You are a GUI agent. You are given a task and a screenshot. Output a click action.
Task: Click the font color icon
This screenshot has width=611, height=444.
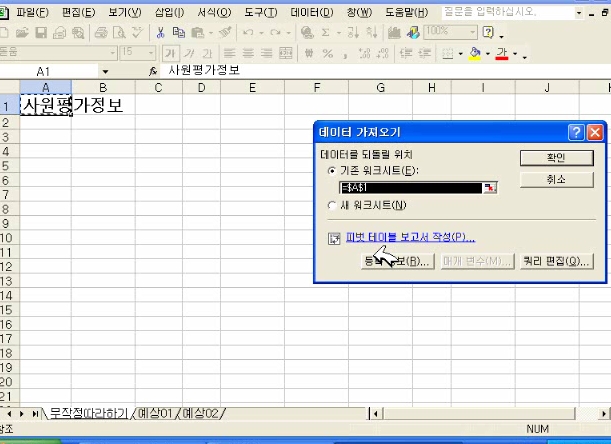click(x=502, y=53)
